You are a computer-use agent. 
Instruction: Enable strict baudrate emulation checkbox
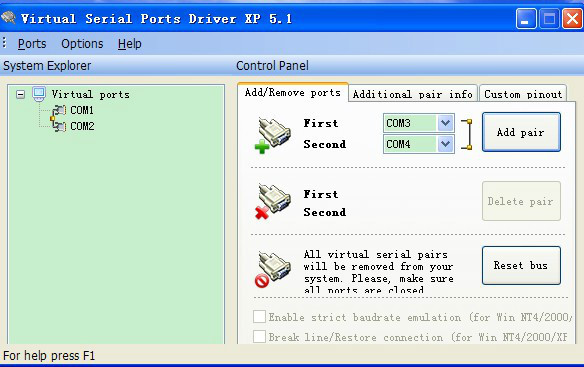[x=259, y=317]
